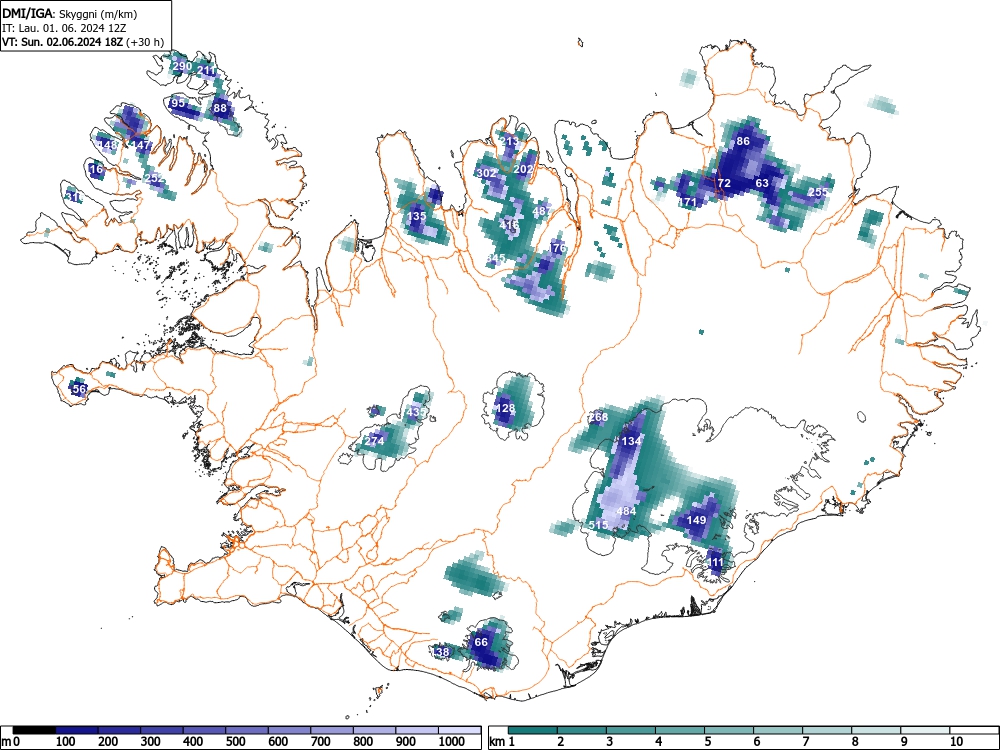
Task: Select the map value 134
Action: coord(631,441)
